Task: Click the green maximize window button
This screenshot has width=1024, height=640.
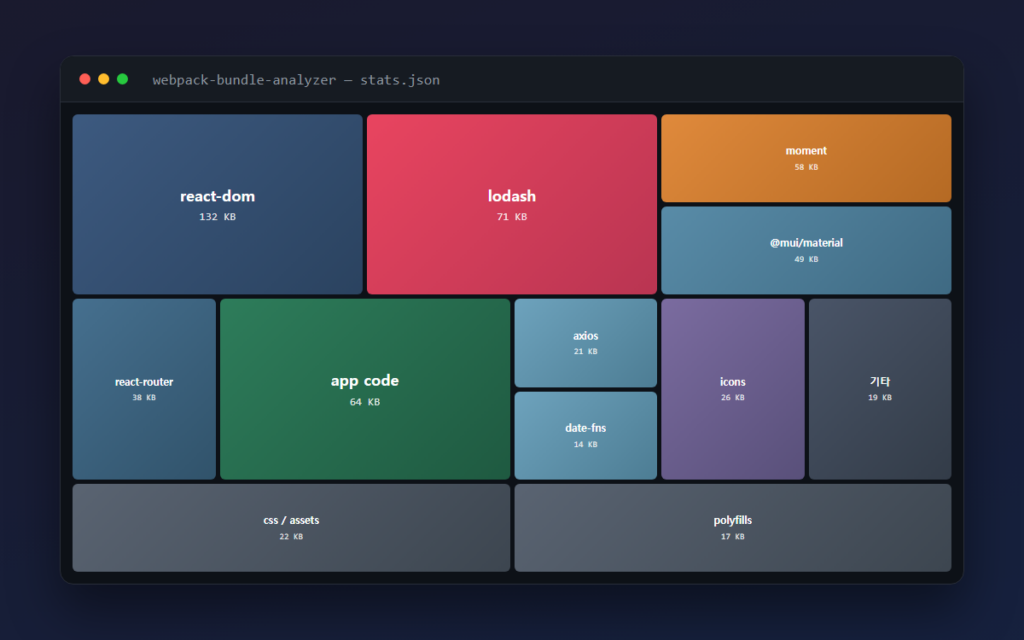Action: tap(122, 79)
